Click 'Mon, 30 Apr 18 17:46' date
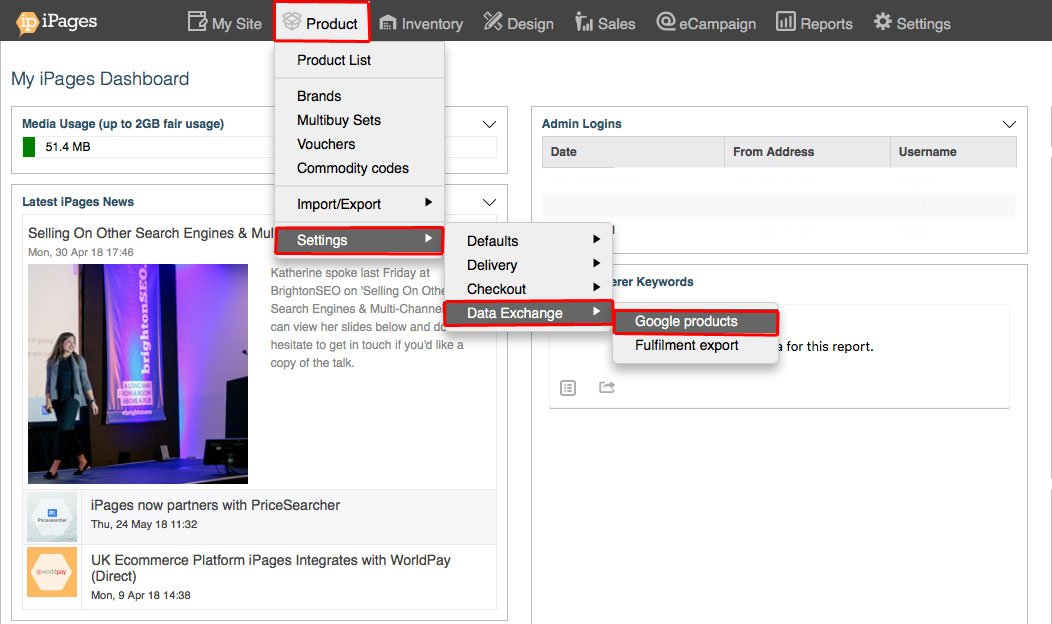Image resolution: width=1052 pixels, height=624 pixels. point(81,252)
